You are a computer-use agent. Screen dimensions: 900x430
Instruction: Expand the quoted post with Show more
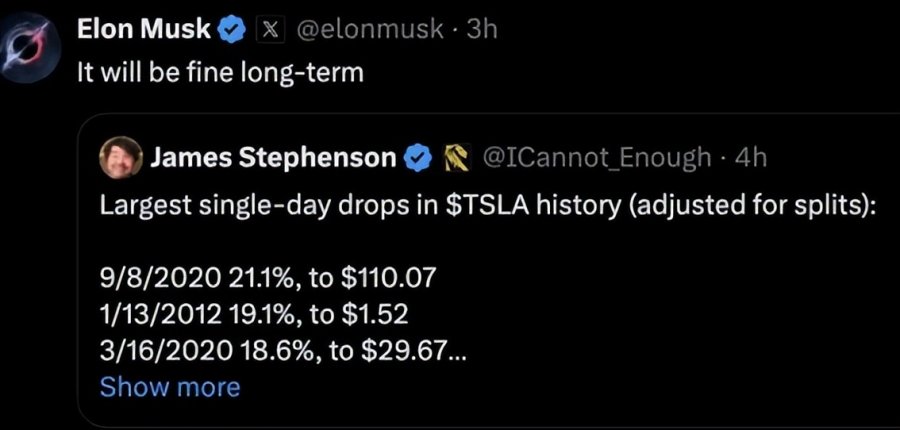pyautogui.click(x=170, y=387)
